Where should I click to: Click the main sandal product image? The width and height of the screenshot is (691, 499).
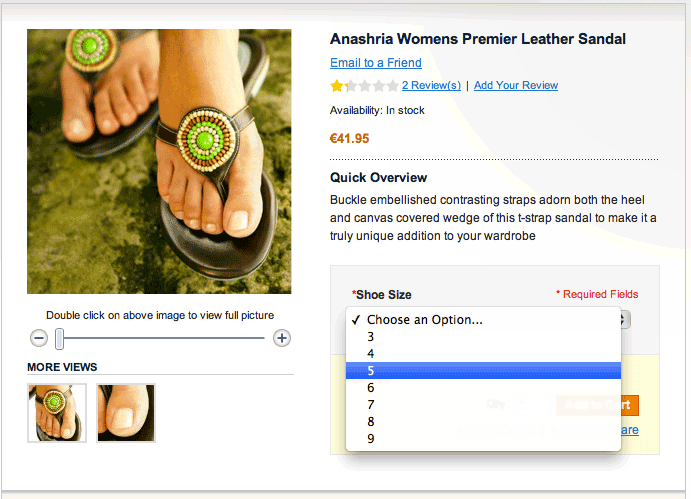(x=159, y=161)
